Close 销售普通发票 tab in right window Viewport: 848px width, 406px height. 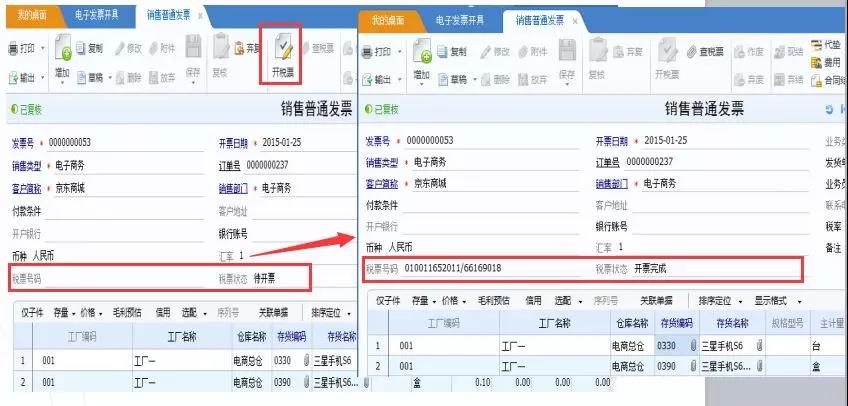point(575,21)
